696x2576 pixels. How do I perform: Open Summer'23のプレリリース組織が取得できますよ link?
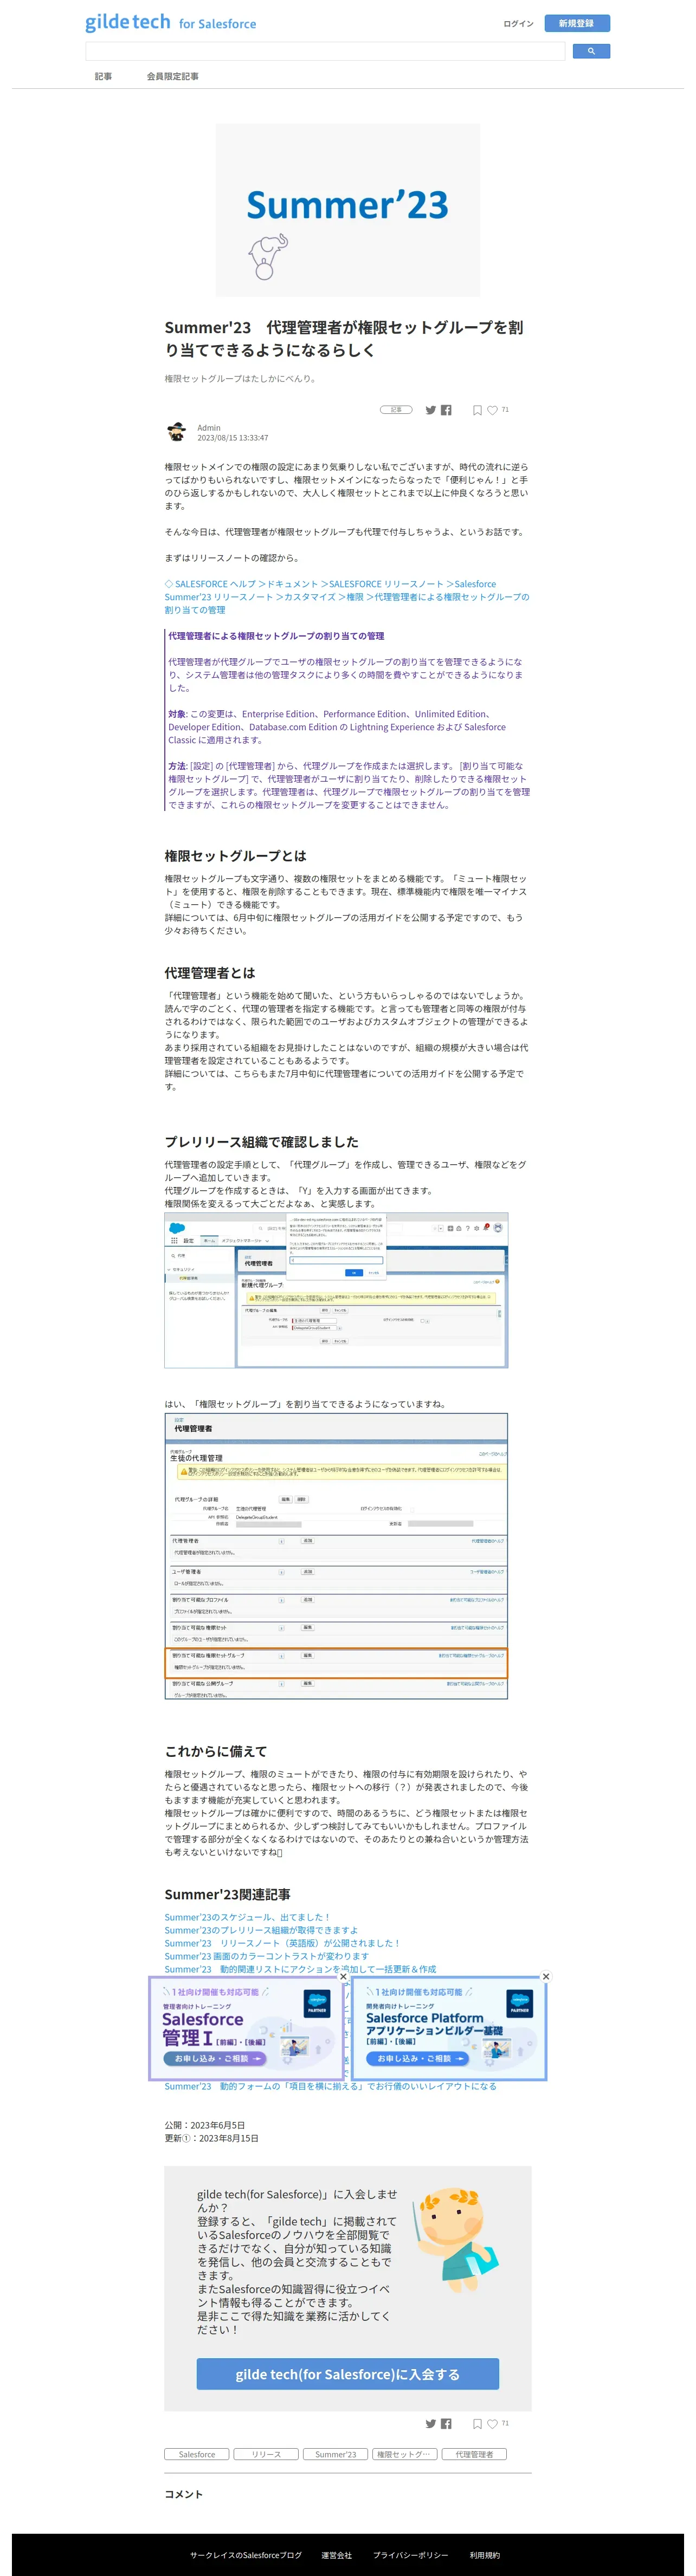coord(261,1930)
